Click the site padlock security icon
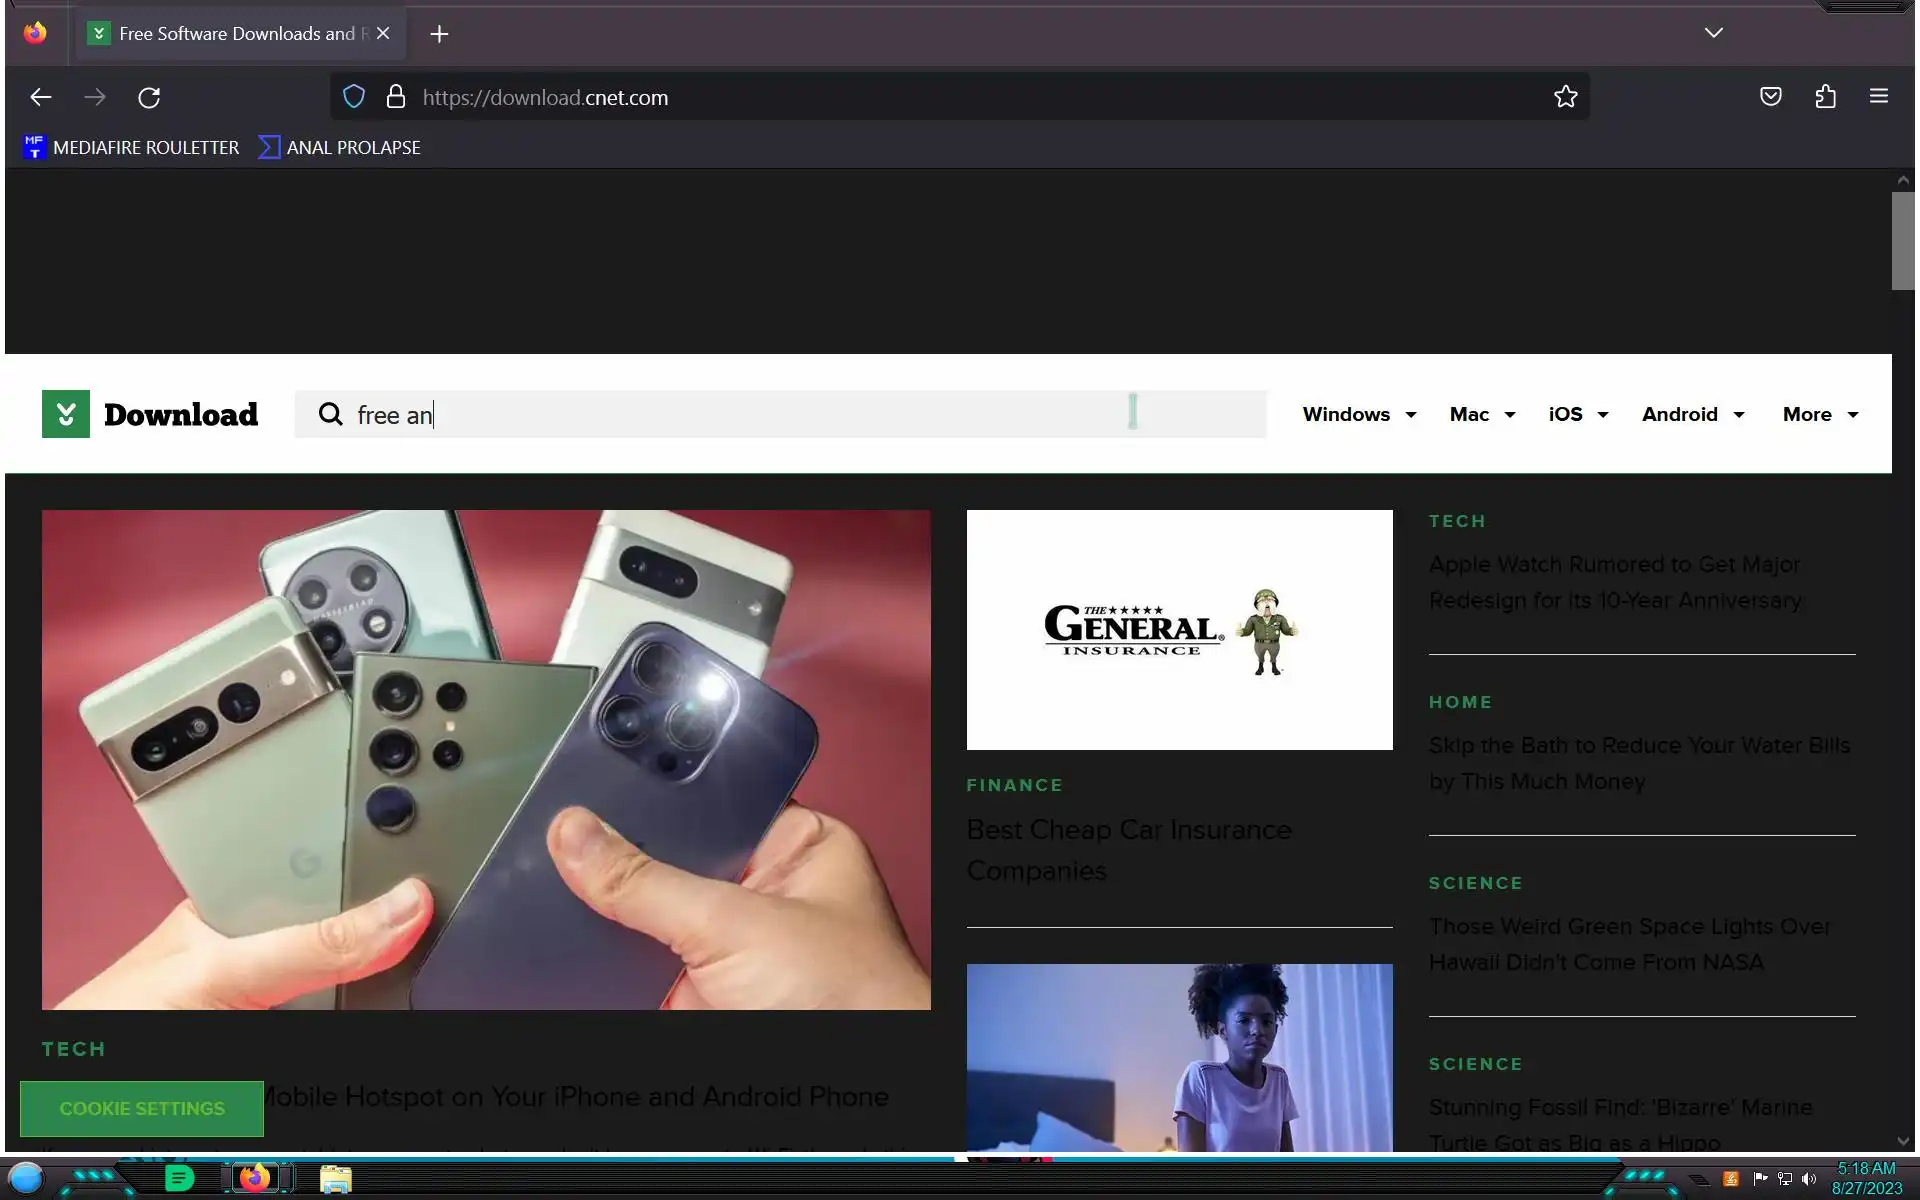1920x1200 pixels. click(x=396, y=97)
